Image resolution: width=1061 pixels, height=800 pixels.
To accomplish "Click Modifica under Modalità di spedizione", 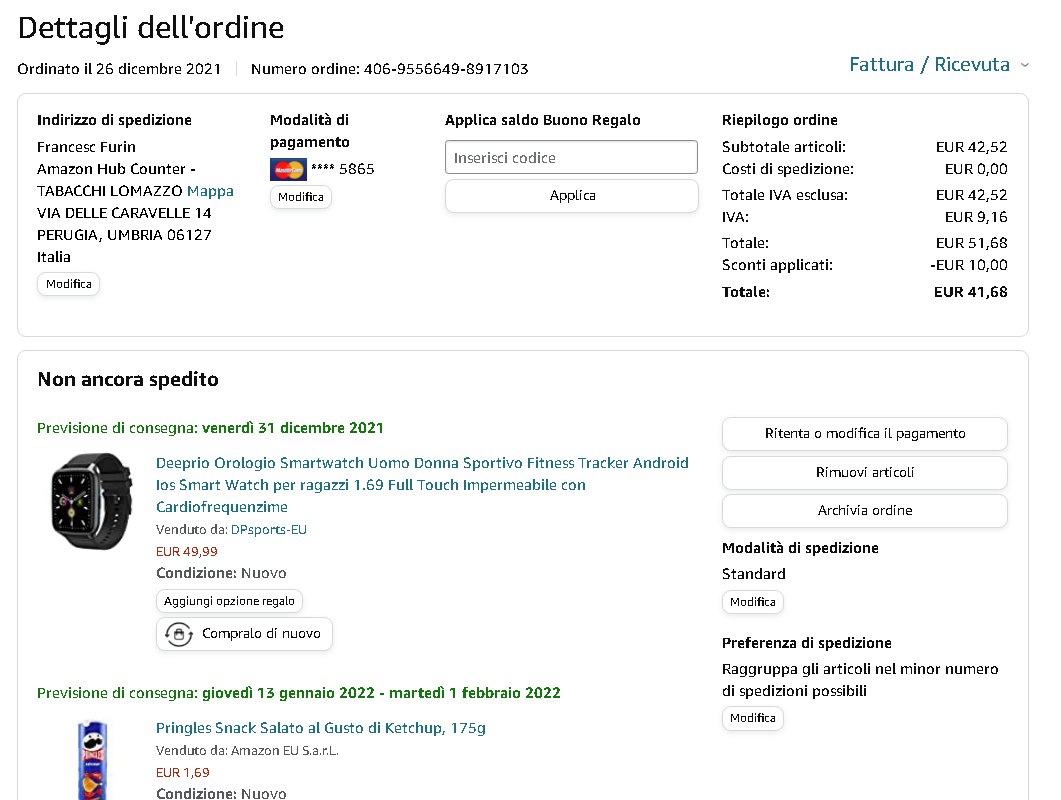I will pos(752,602).
